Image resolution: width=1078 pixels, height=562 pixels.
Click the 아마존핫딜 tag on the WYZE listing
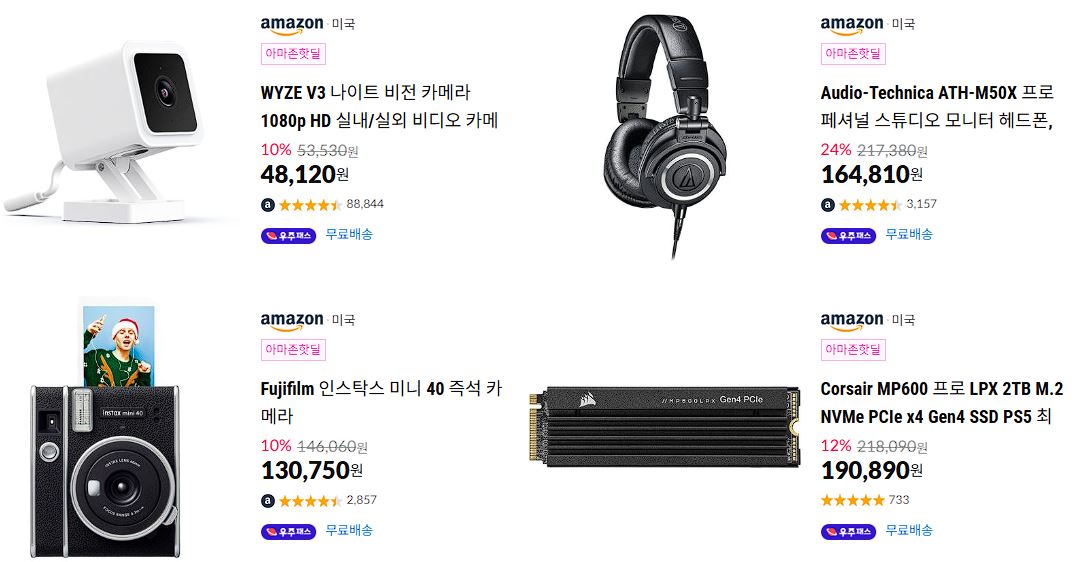tap(293, 54)
